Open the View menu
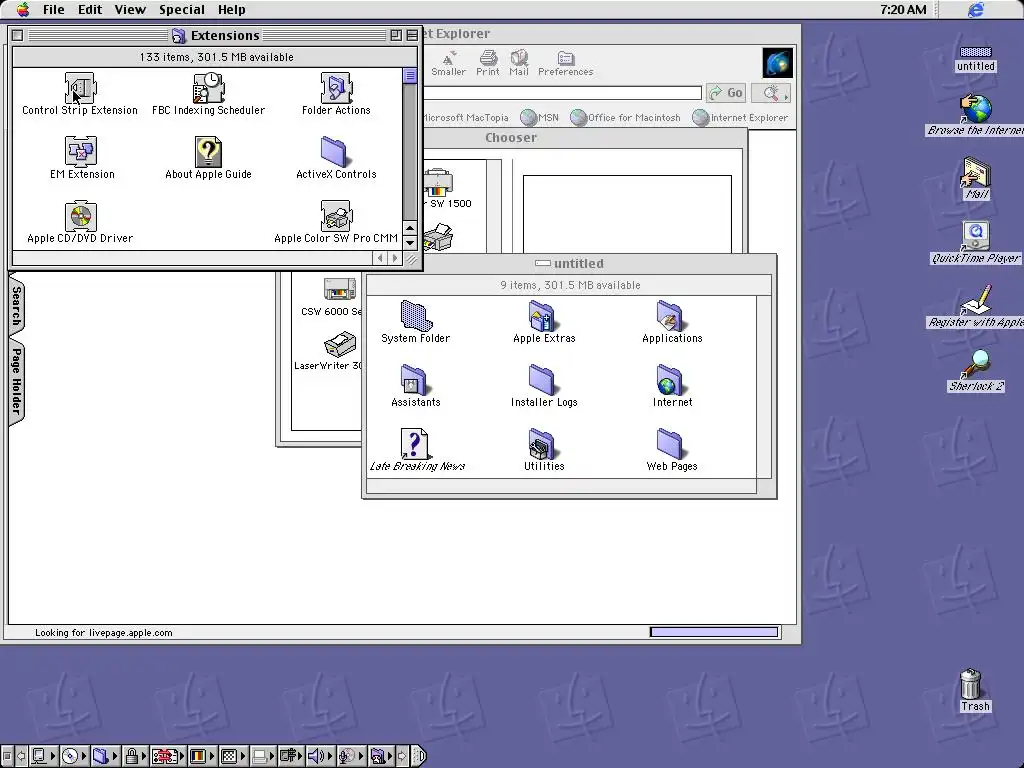This screenshot has height=768, width=1024. [x=130, y=10]
